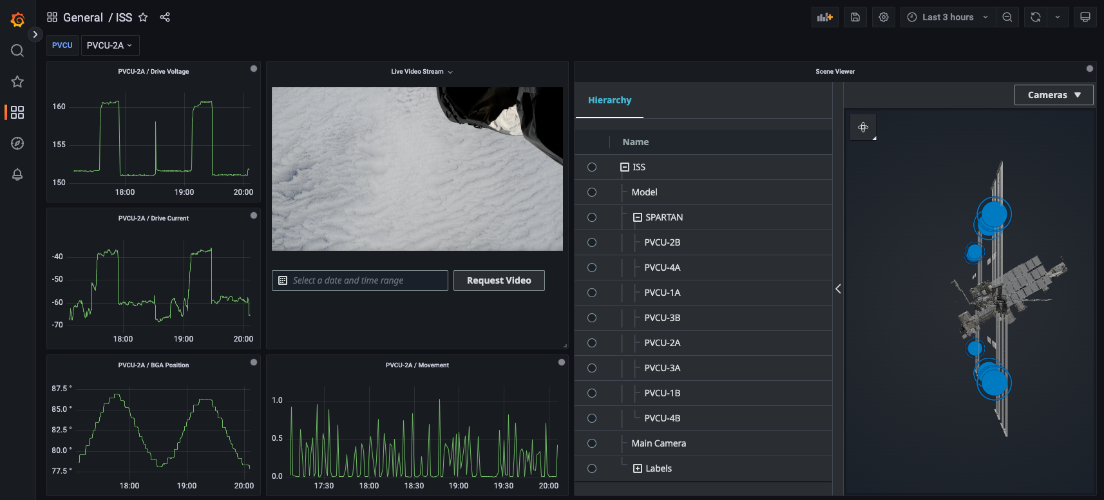Click the BGA Position panel status dot
This screenshot has height=500, width=1104.
(x=253, y=362)
